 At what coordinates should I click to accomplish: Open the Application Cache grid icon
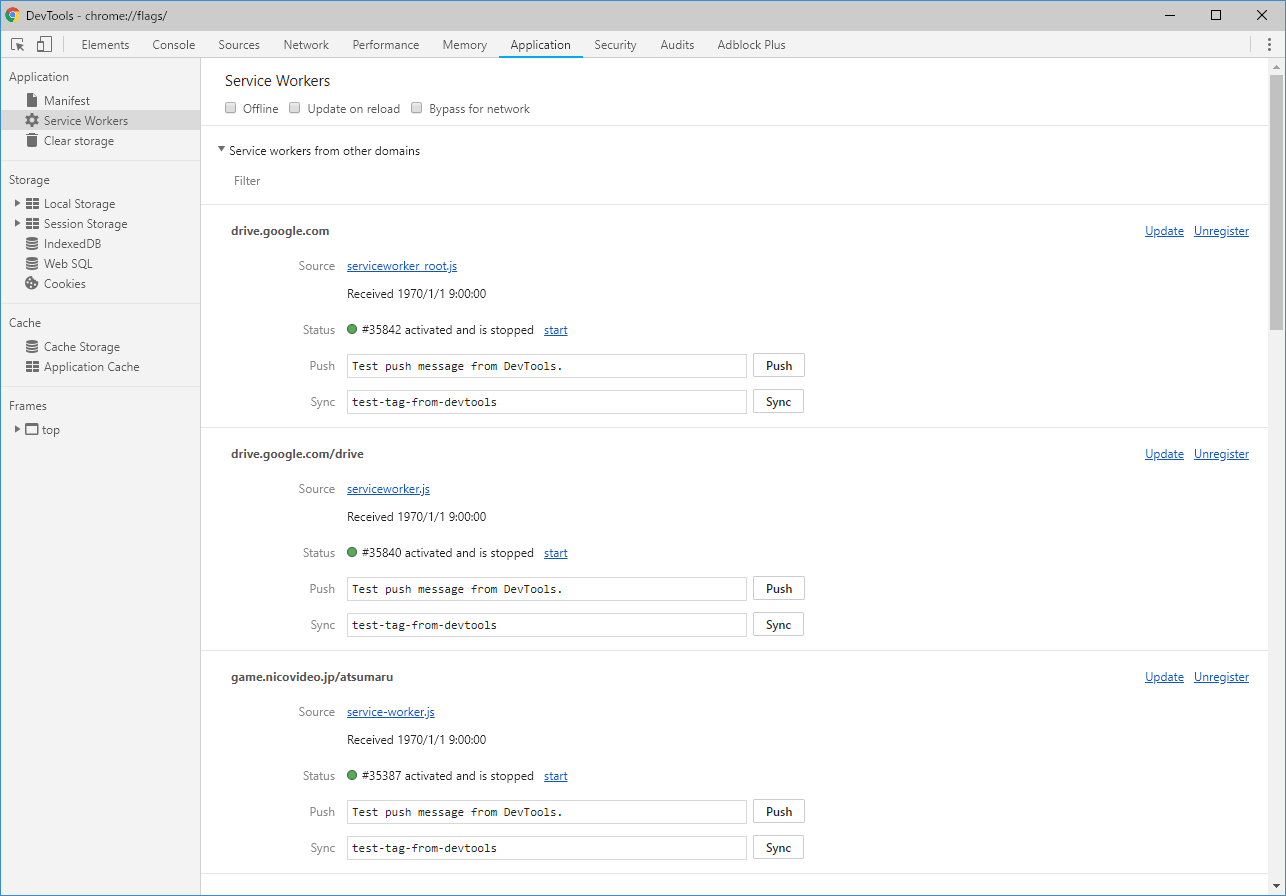[x=32, y=367]
